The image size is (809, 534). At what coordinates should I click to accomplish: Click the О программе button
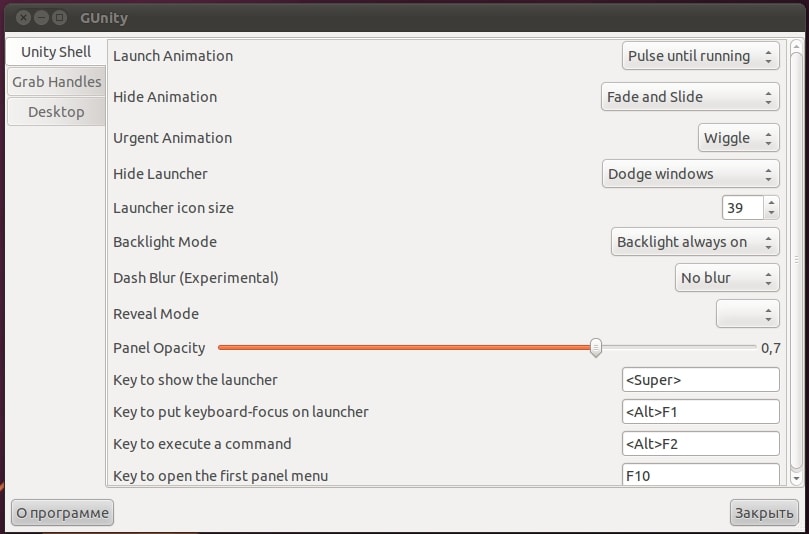[62, 513]
